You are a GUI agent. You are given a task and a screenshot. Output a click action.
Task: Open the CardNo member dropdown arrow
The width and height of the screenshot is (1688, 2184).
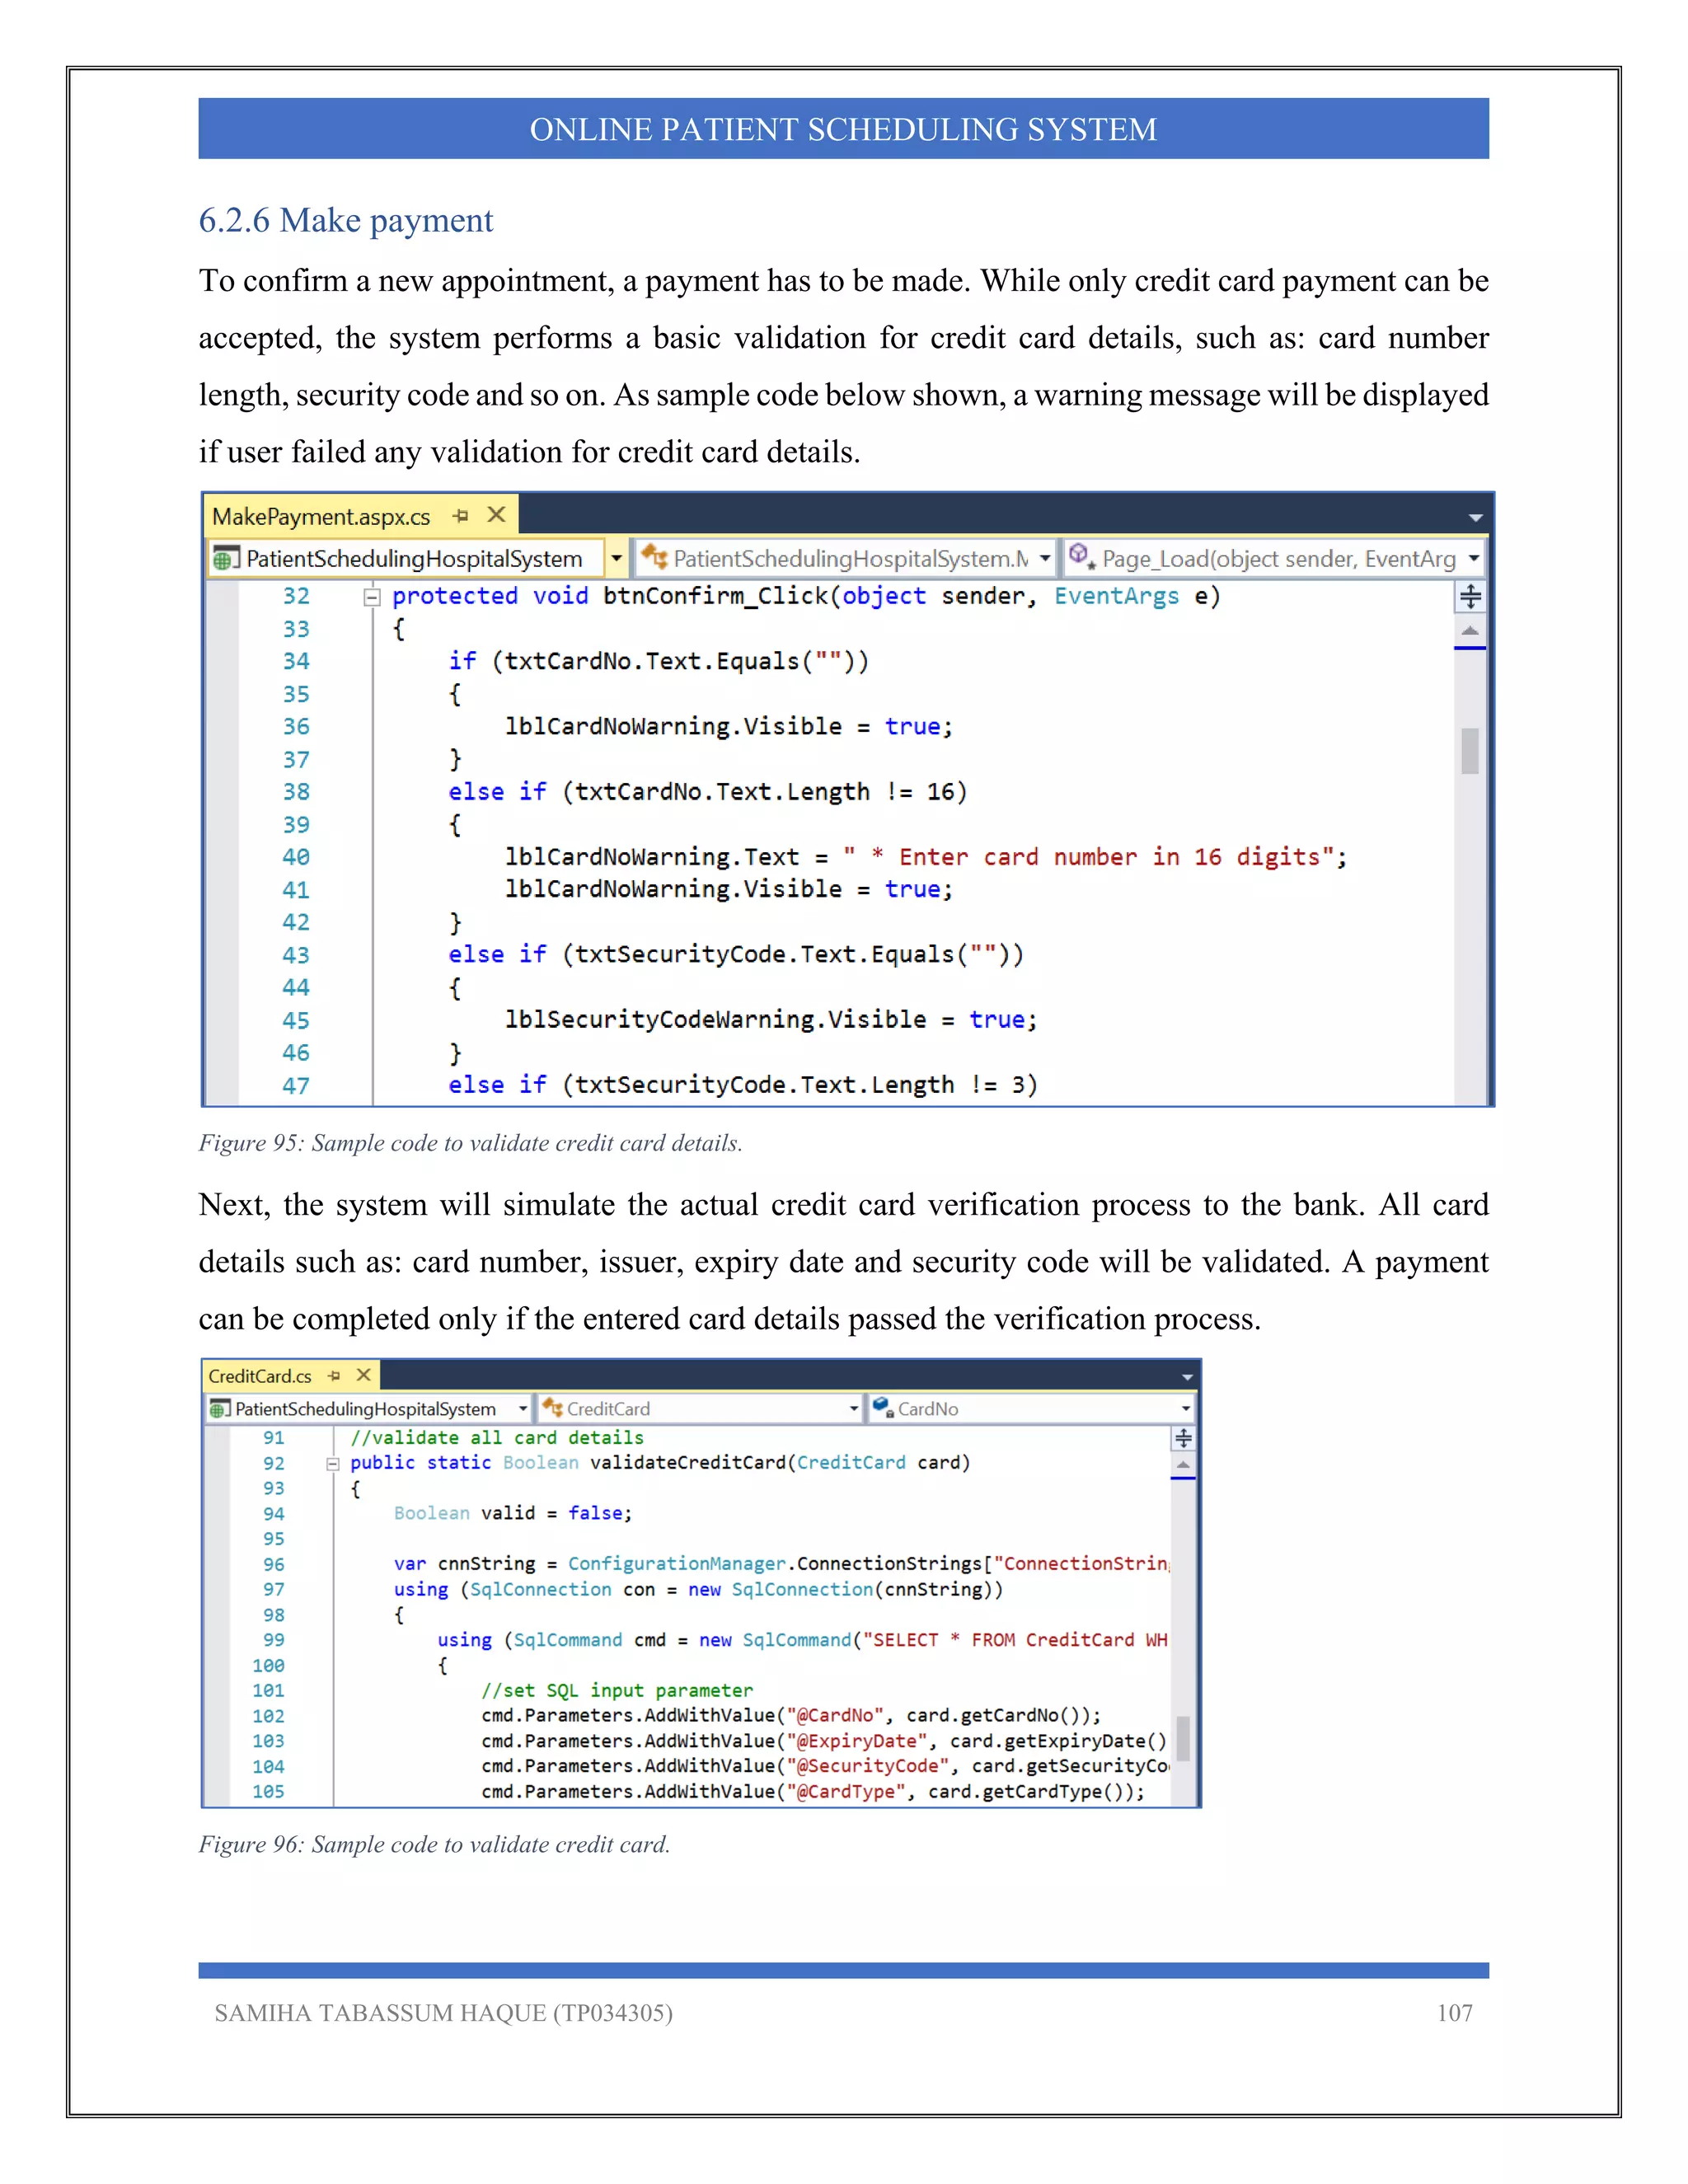tap(1186, 1408)
